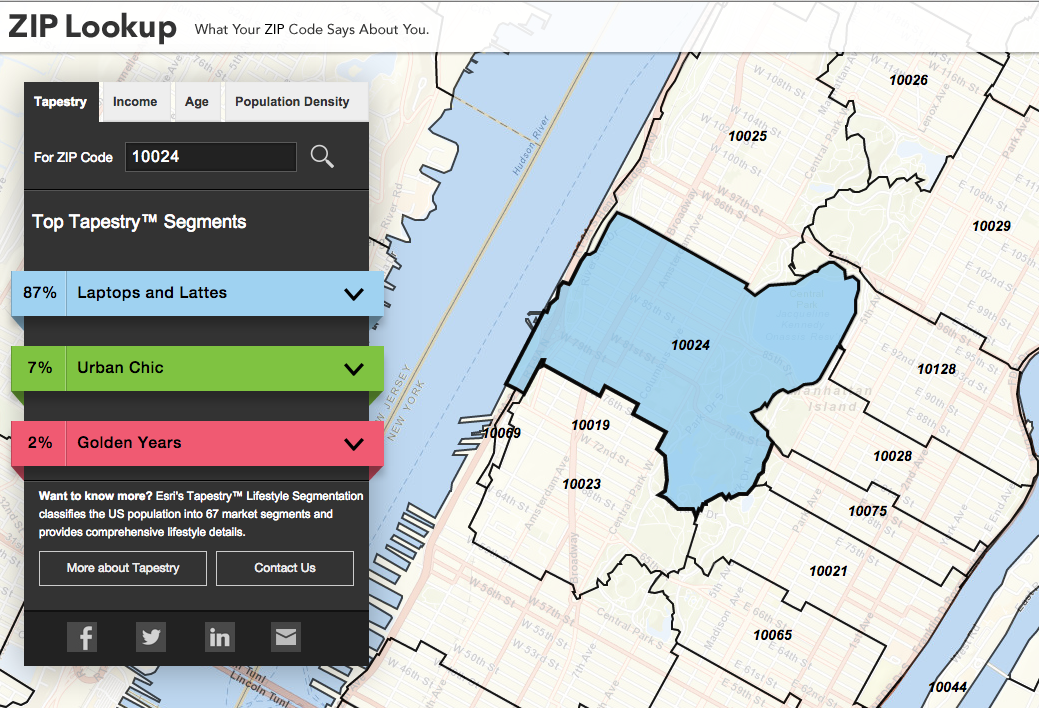Image resolution: width=1039 pixels, height=708 pixels.
Task: Open the email envelope share icon
Action: 285,637
